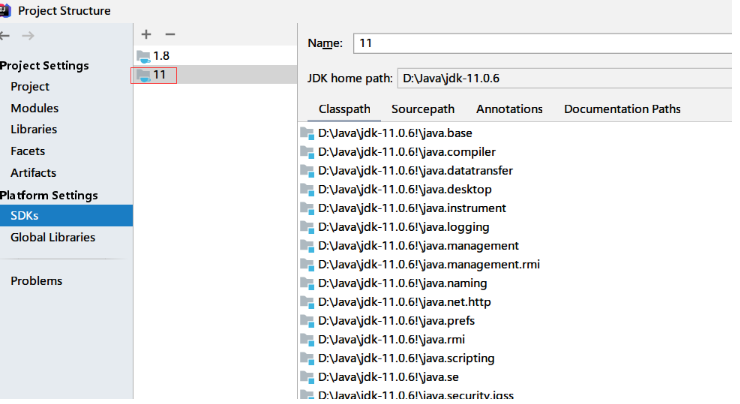The height and width of the screenshot is (404, 740).
Task: Select the java.logging classpath row
Action: (x=516, y=227)
